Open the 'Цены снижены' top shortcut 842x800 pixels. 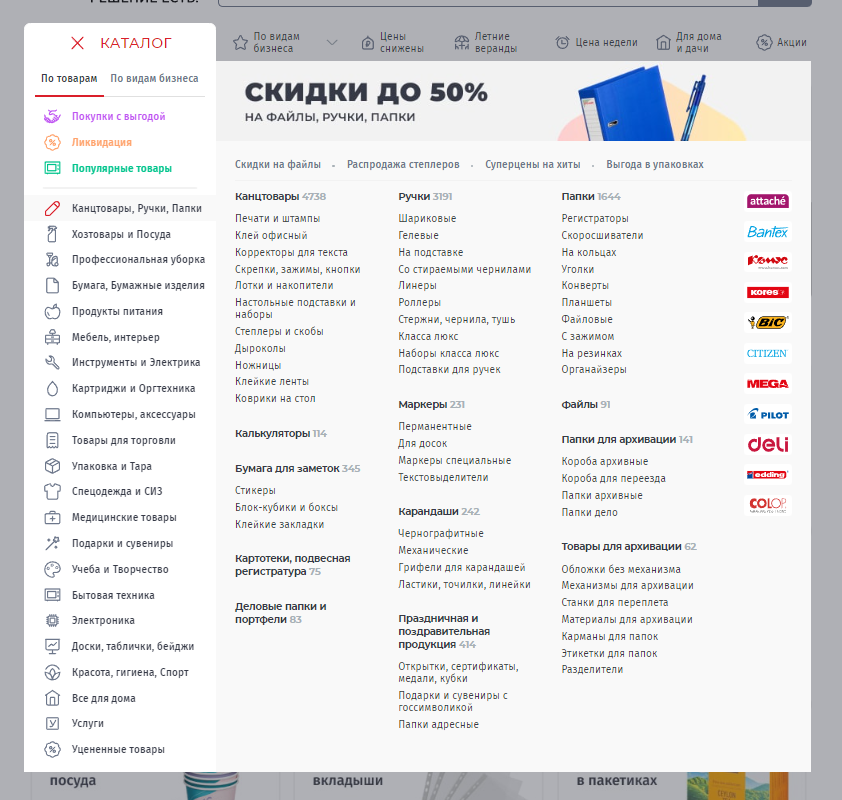[x=393, y=43]
